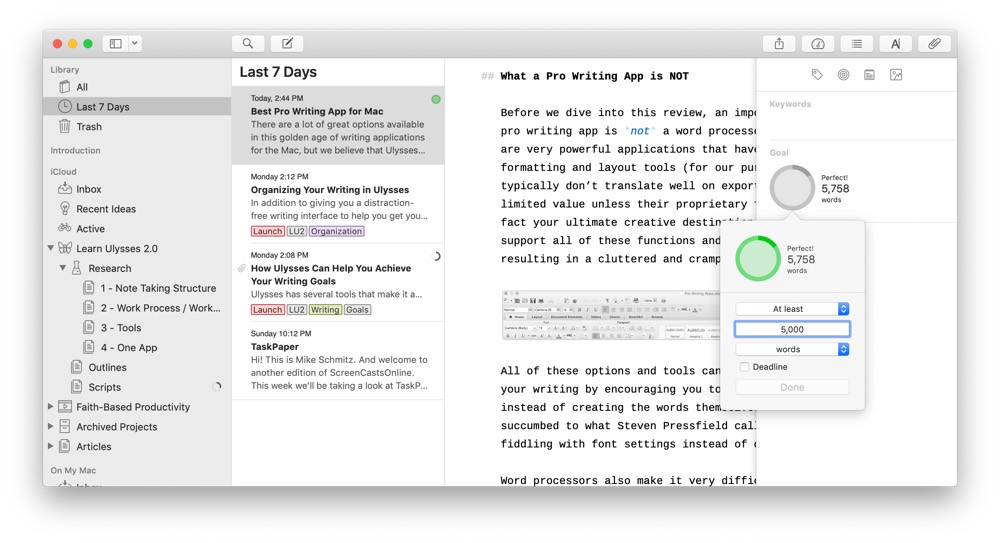Expand the Articles group
1000x543 pixels.
coord(50,446)
